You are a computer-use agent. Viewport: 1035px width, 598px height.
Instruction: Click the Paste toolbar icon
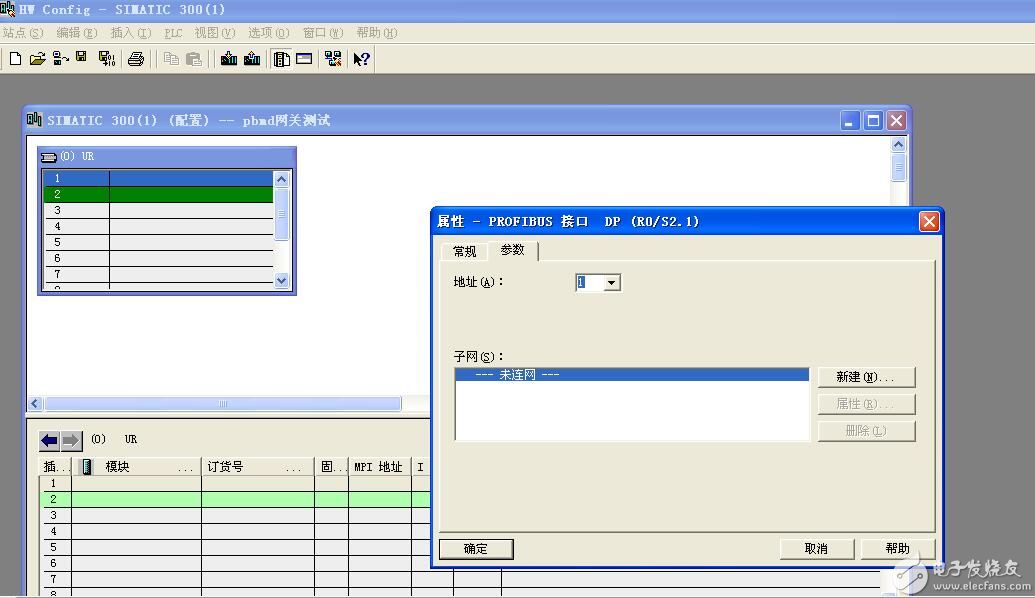coord(193,59)
